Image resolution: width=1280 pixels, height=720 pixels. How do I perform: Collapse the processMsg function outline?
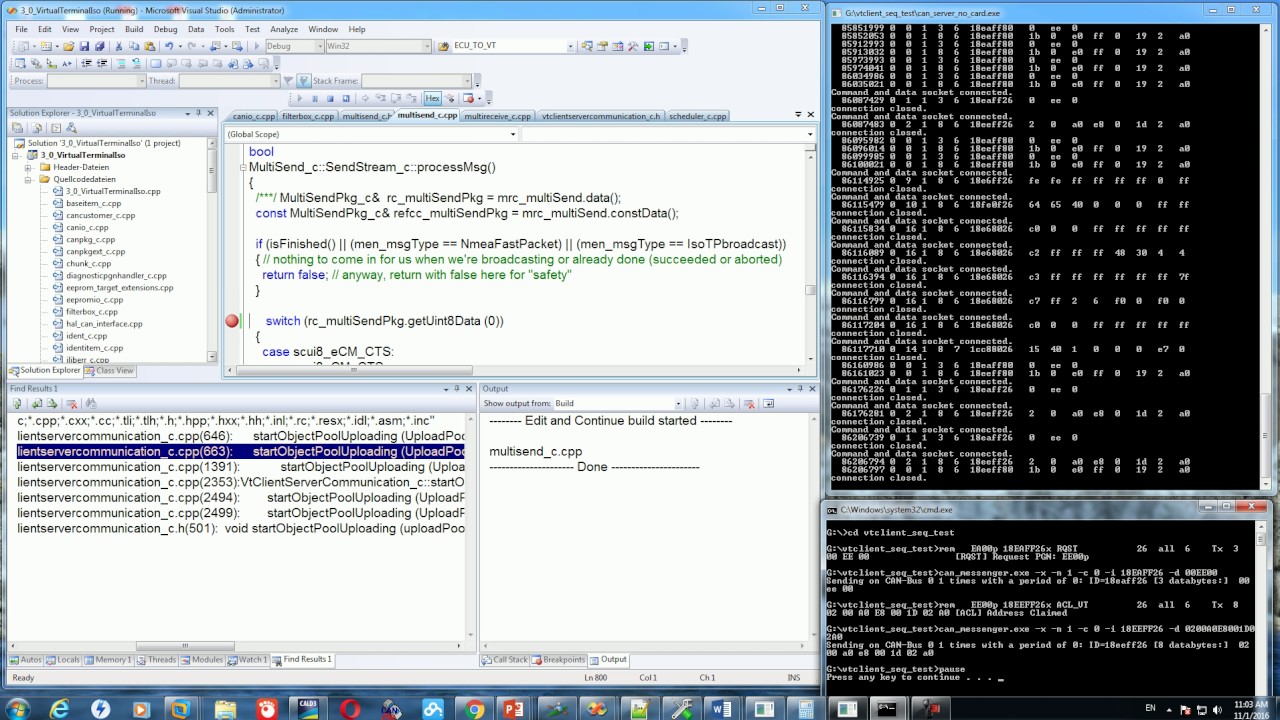click(243, 167)
